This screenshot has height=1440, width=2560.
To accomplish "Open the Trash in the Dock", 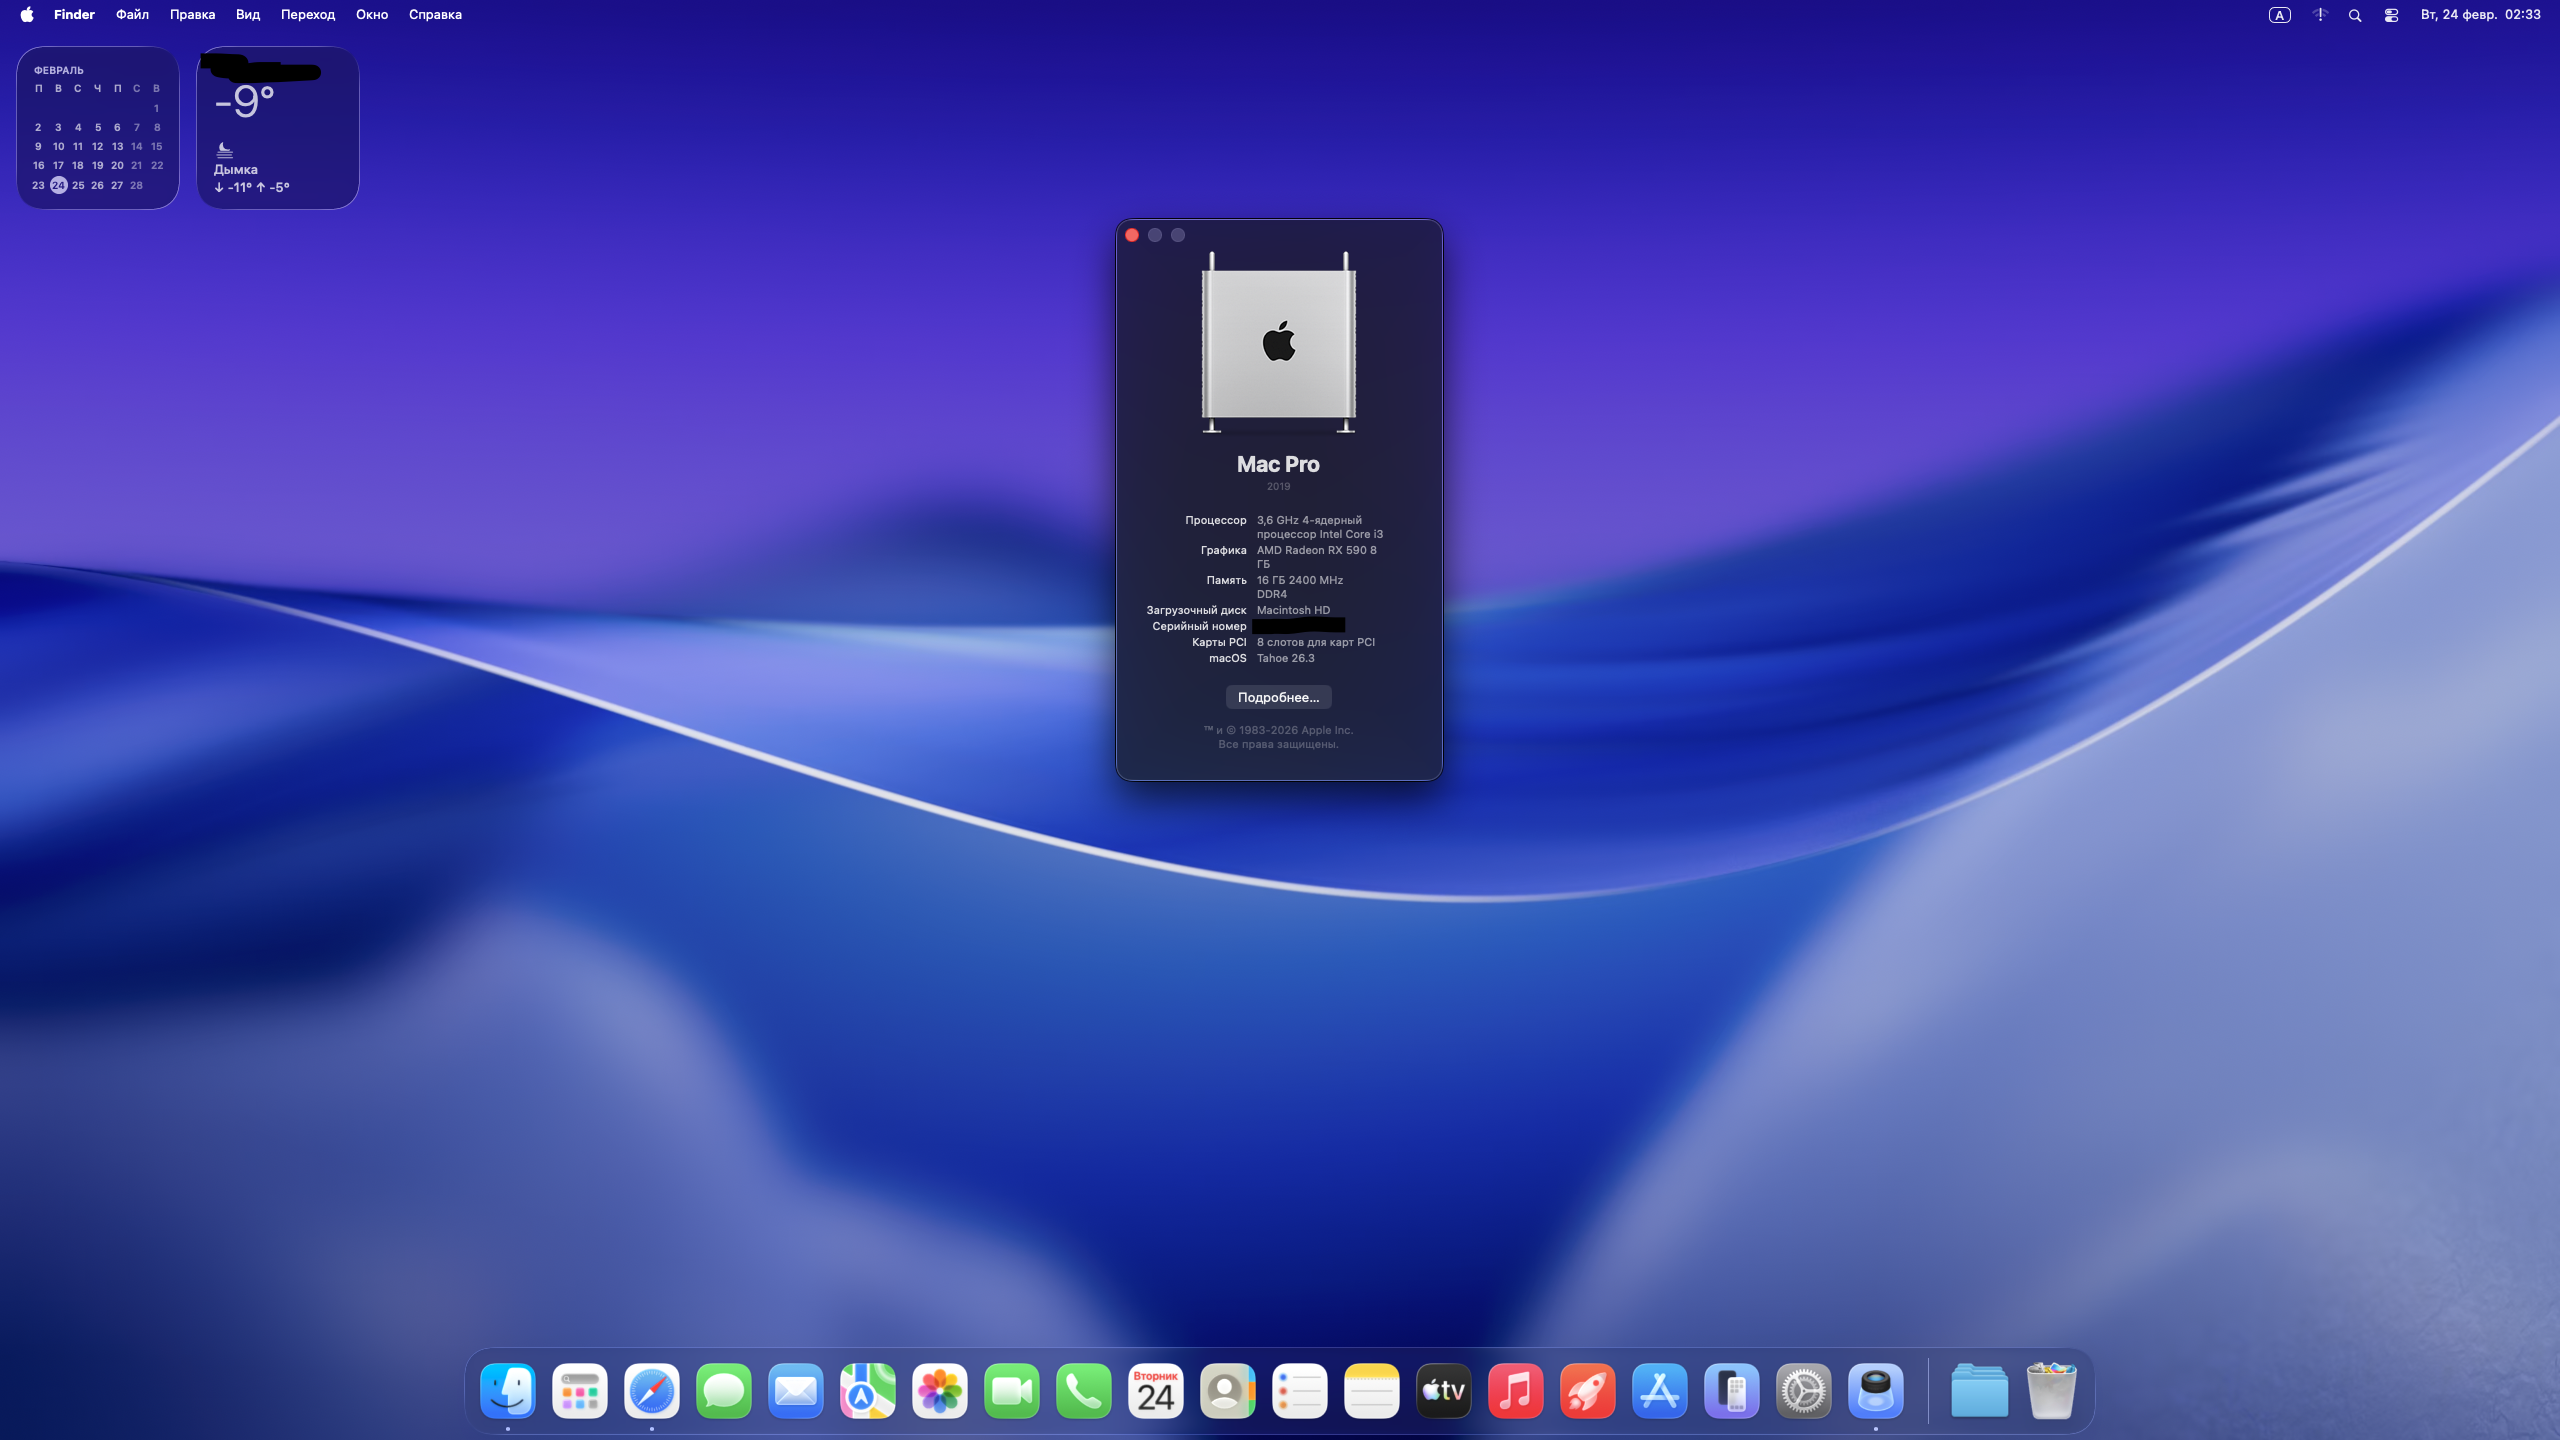I will [x=2052, y=1391].
